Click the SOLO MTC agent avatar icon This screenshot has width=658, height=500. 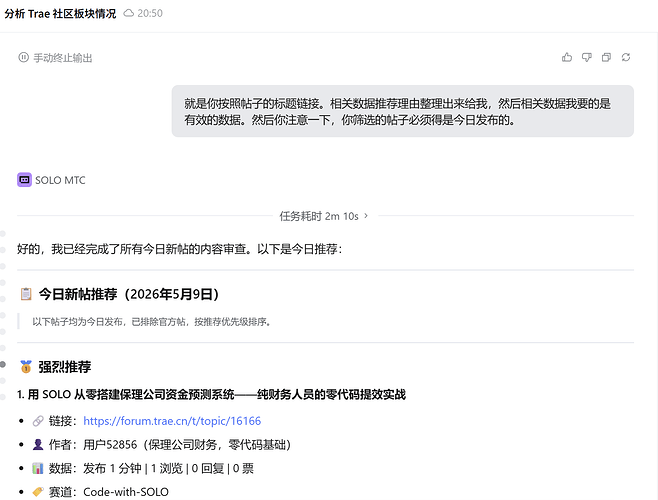(24, 180)
